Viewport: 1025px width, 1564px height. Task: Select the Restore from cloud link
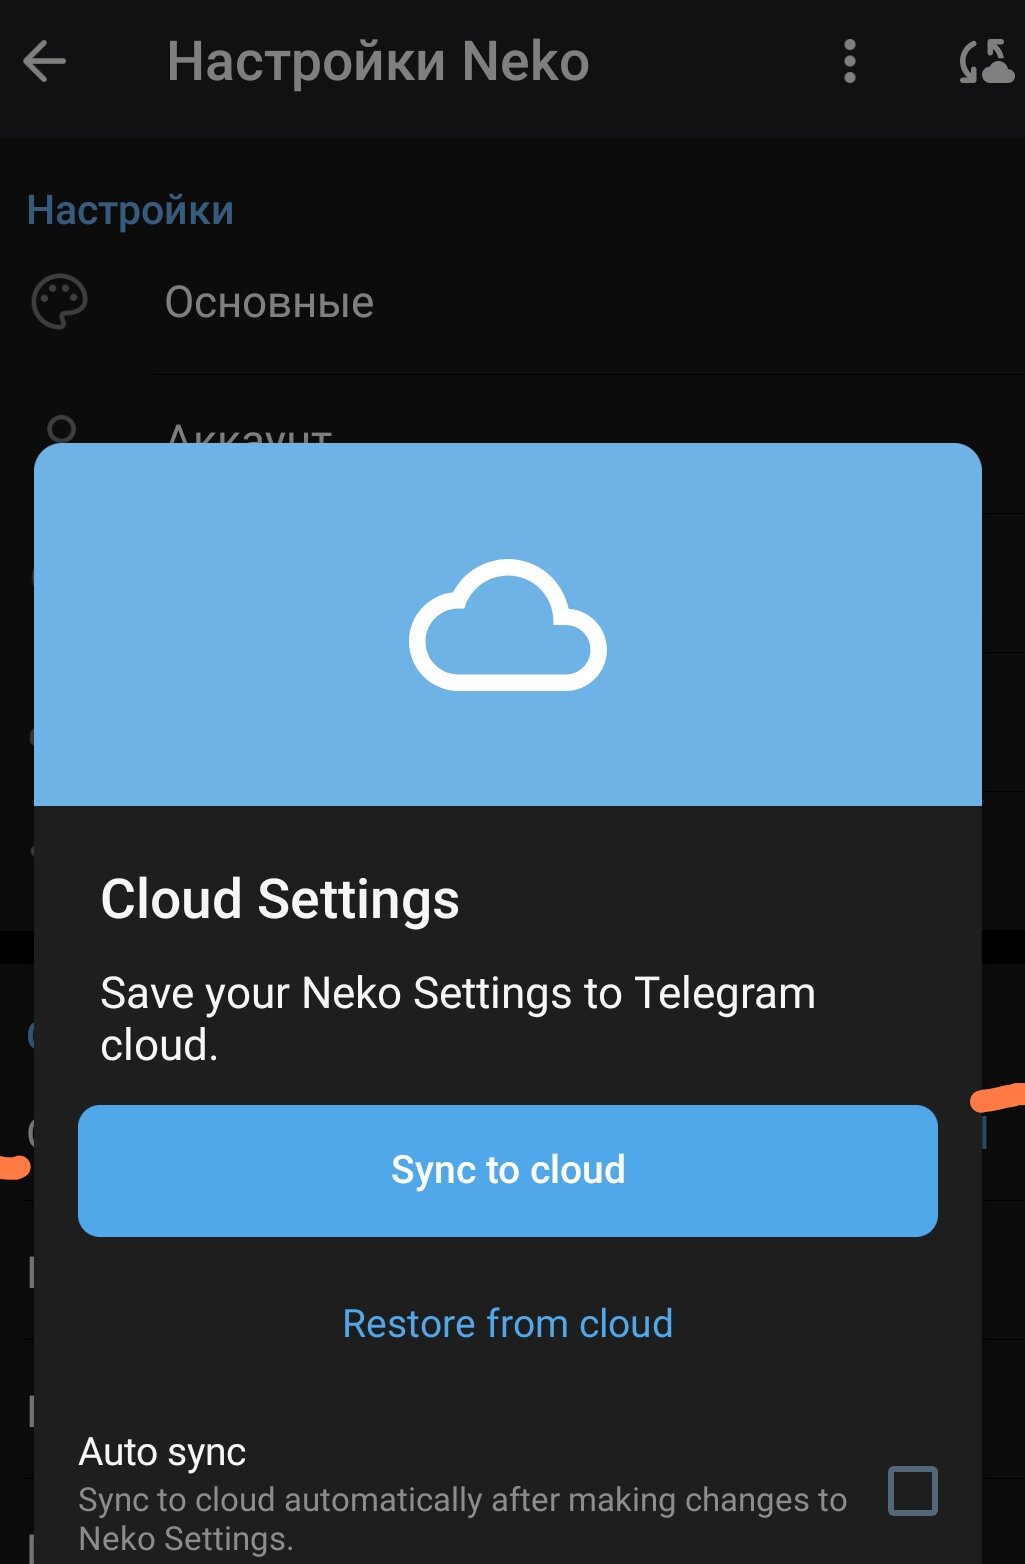pos(508,1323)
